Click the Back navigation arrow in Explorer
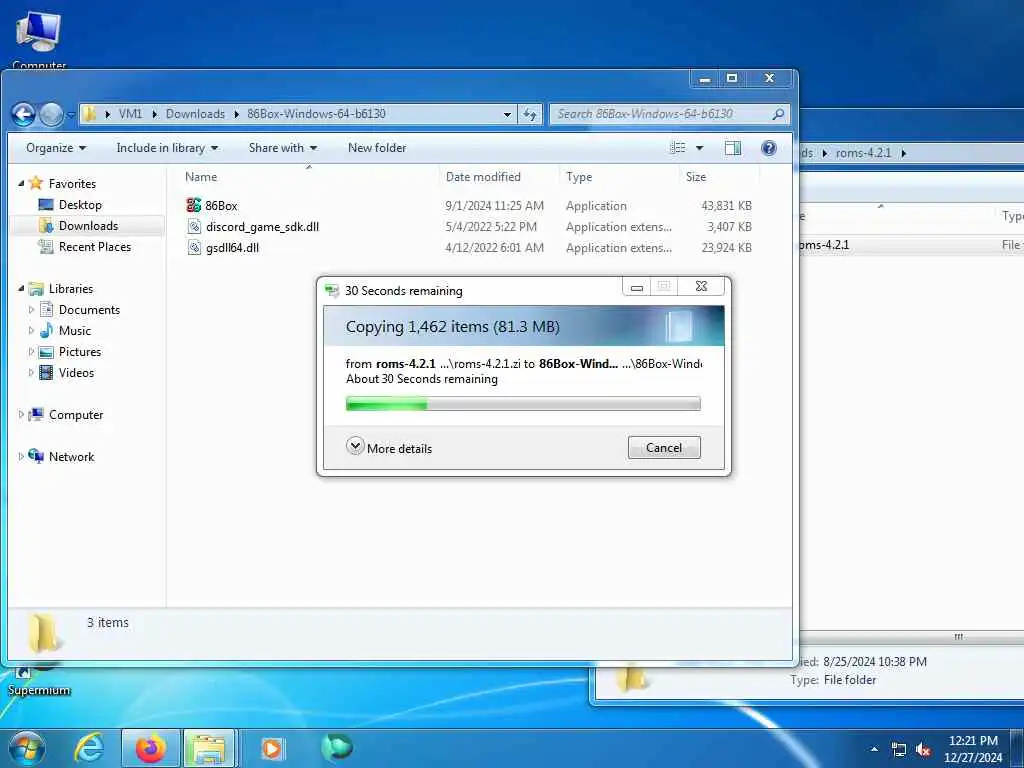The width and height of the screenshot is (1024, 768). 24,114
